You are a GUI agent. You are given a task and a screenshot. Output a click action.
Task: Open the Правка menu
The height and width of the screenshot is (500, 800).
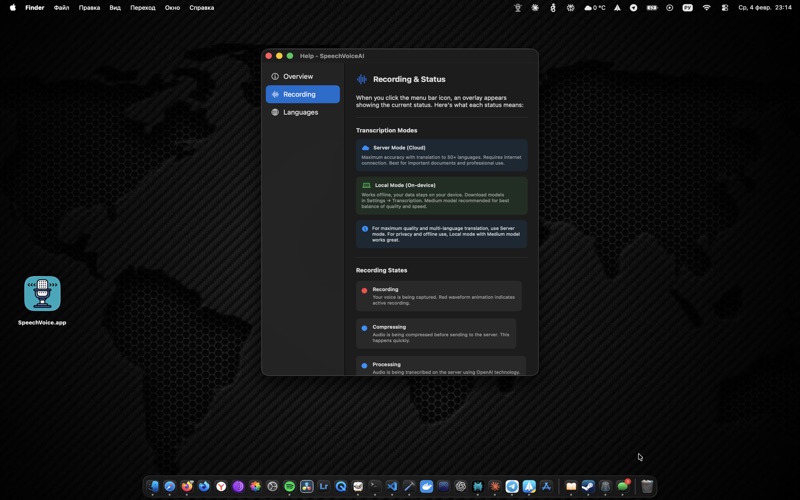(89, 8)
